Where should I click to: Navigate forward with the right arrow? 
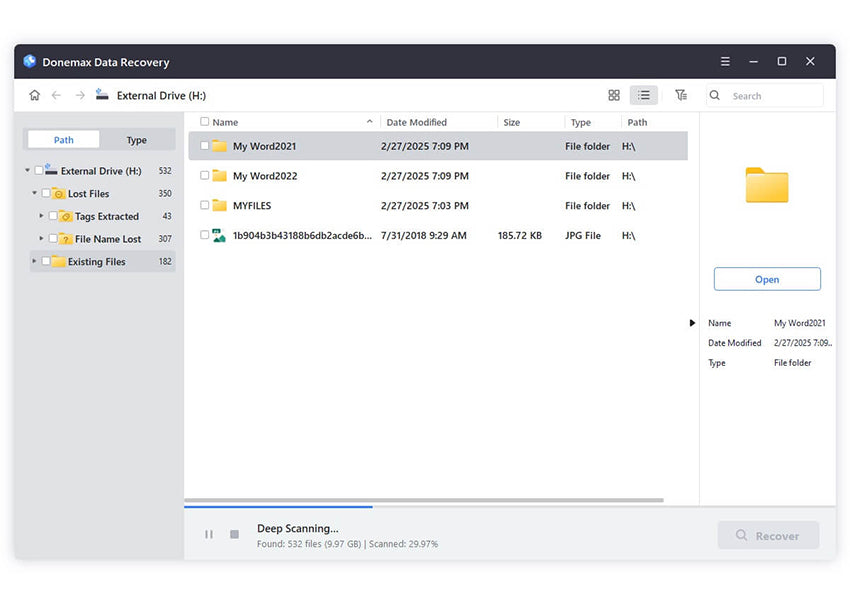click(x=80, y=95)
